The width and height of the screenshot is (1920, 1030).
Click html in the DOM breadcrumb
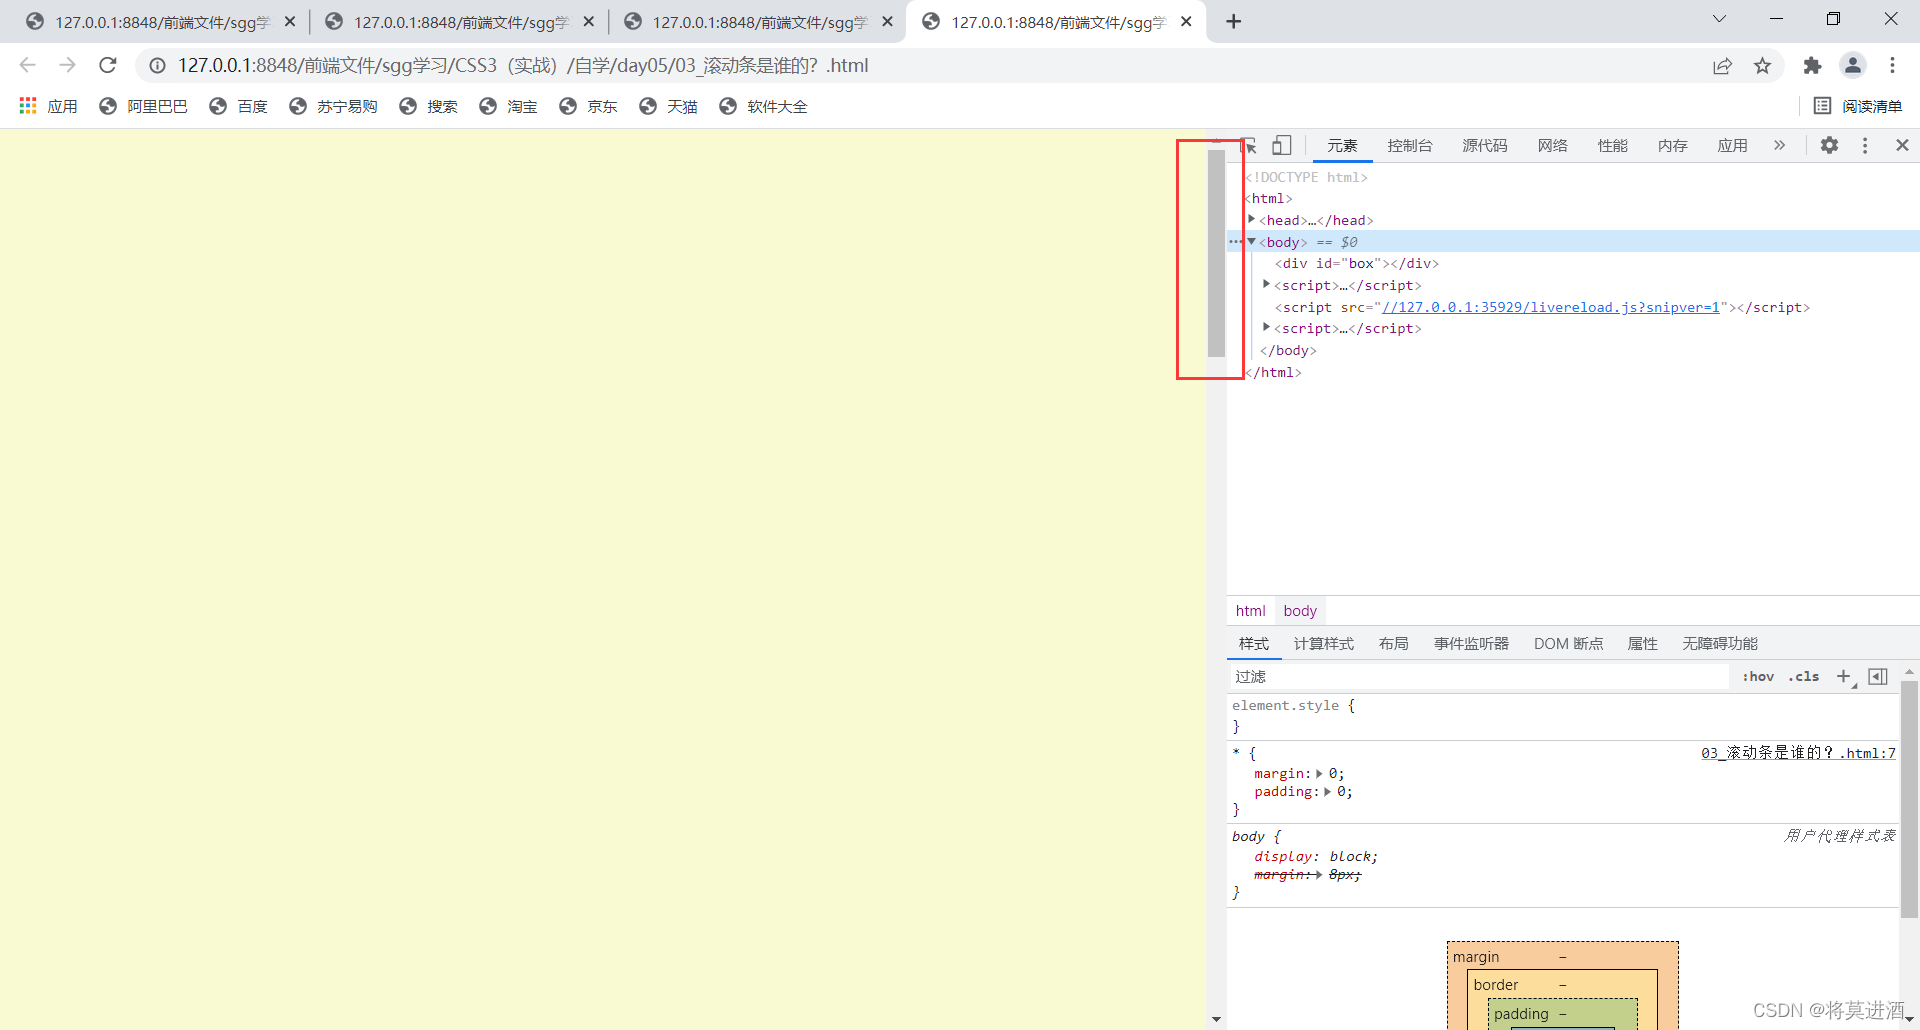pos(1250,611)
